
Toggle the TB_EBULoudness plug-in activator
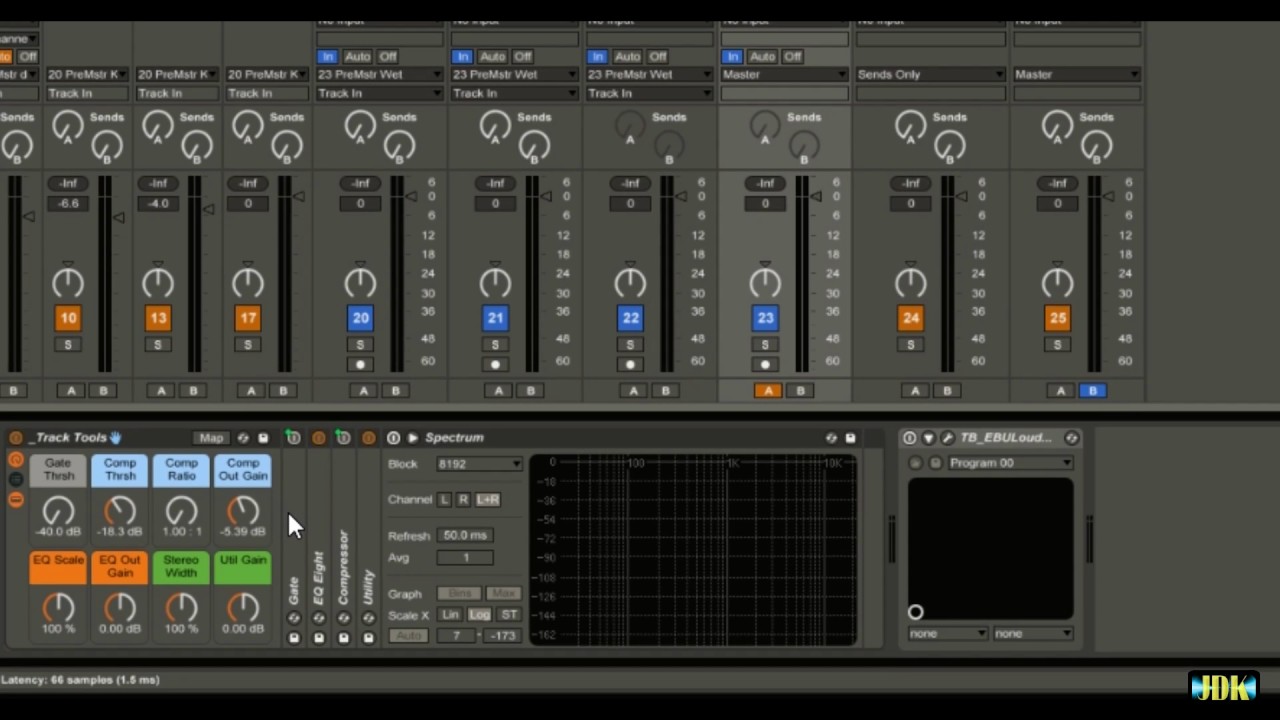click(x=909, y=438)
